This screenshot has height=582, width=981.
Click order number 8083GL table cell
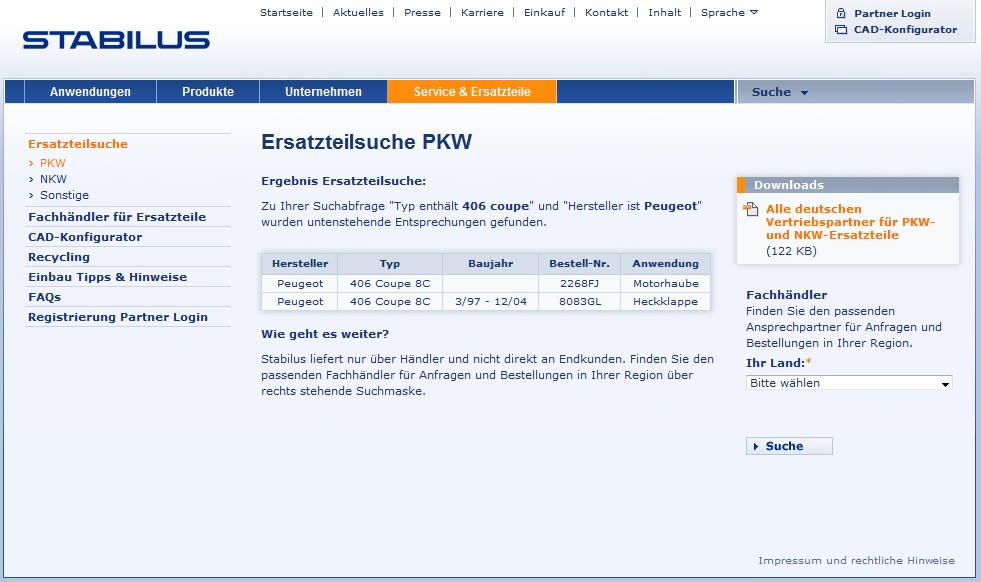tap(580, 301)
